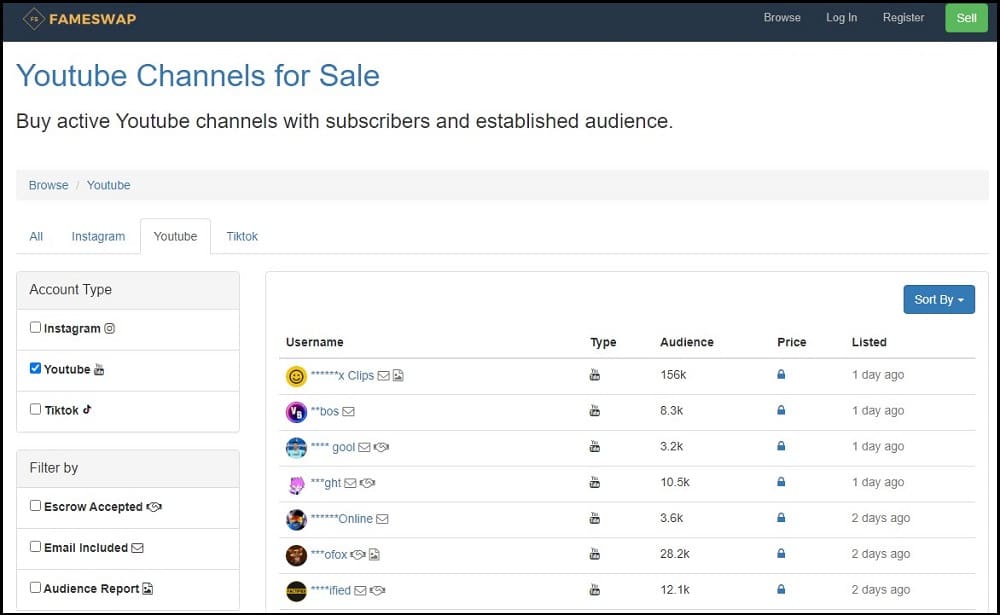Switch to the All tab
Viewport: 1000px width, 615px height.
click(36, 236)
